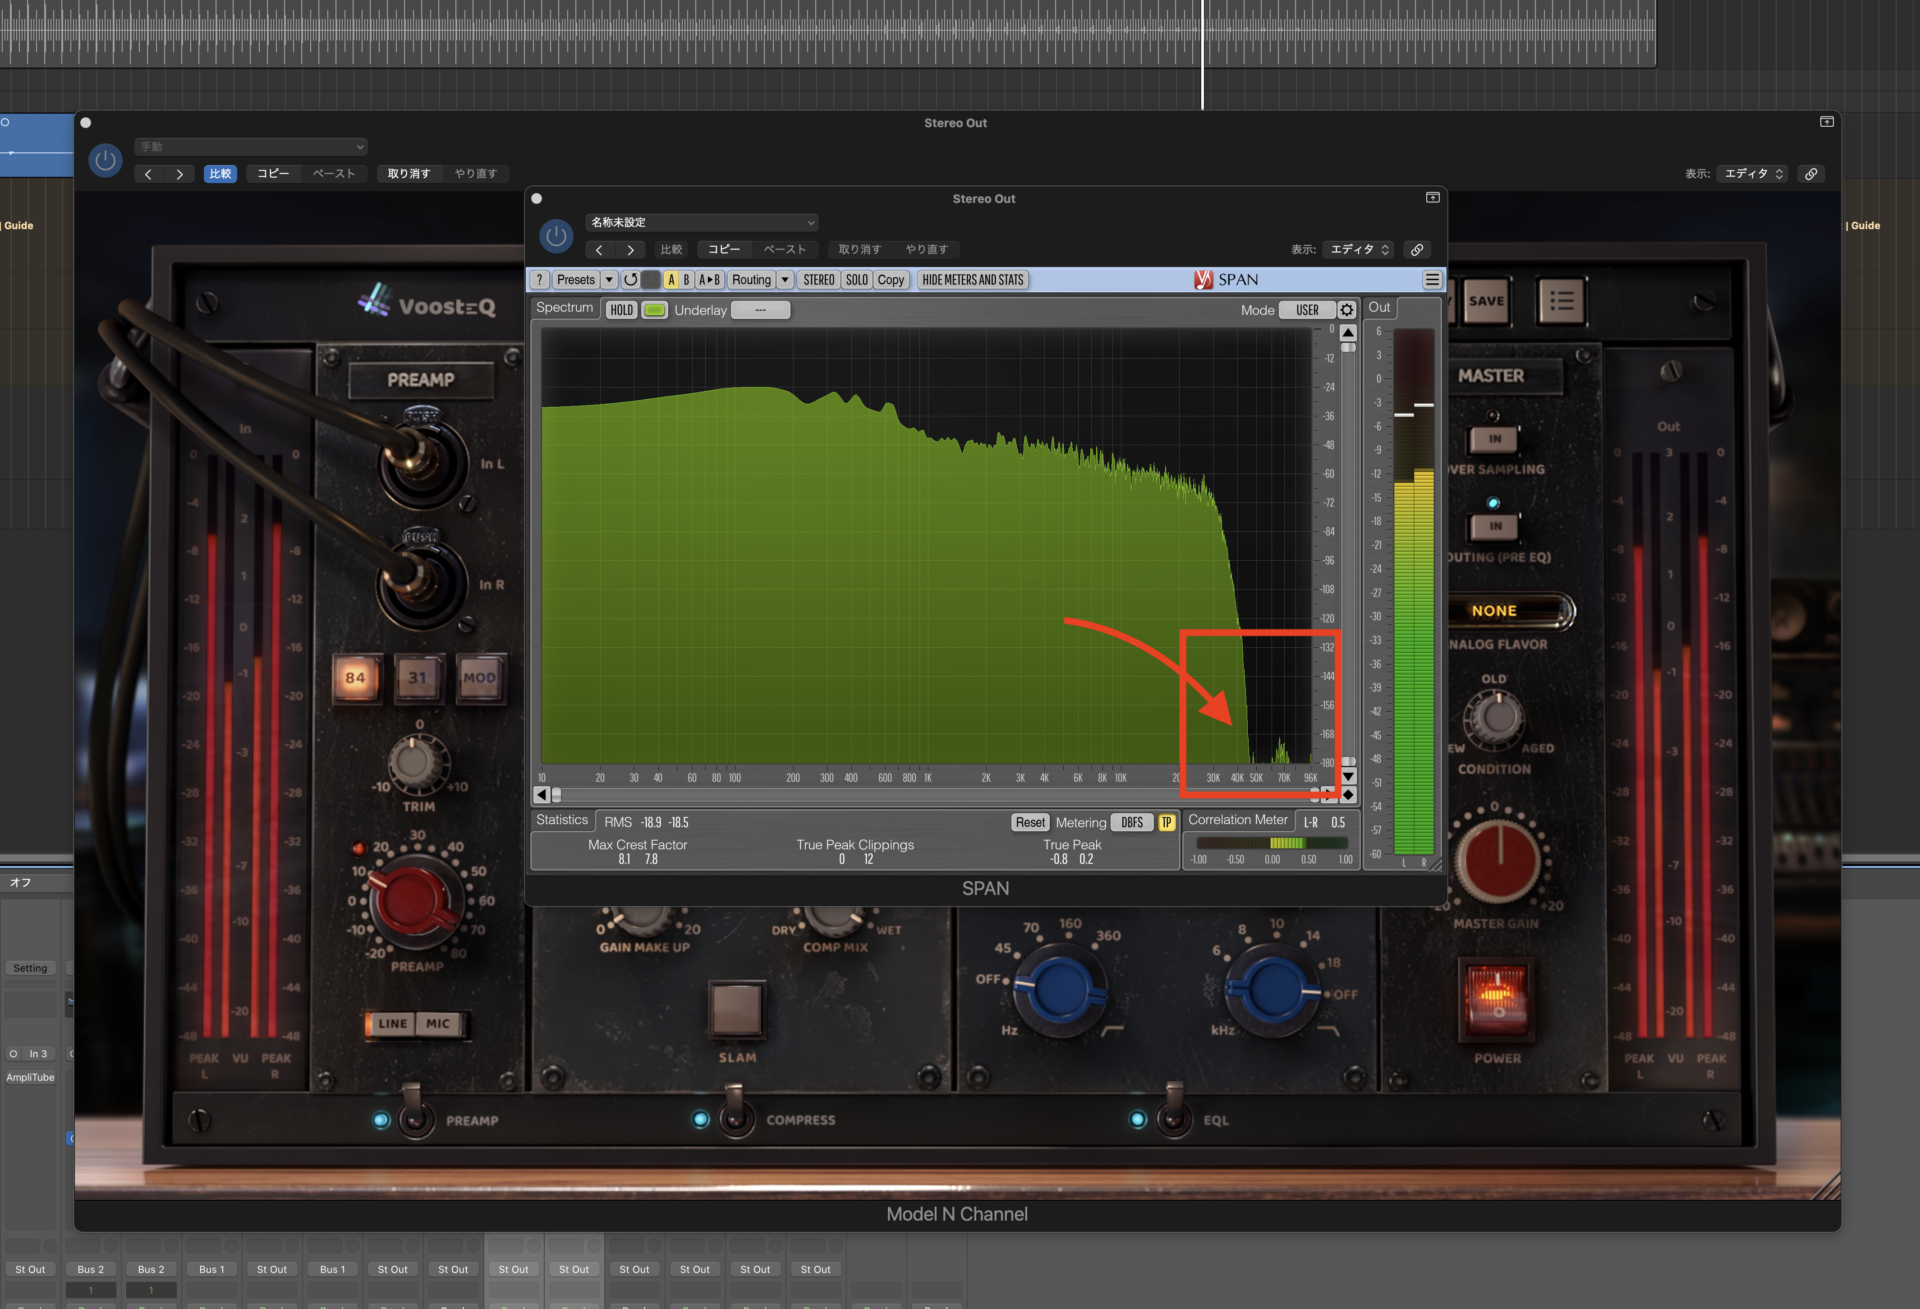This screenshot has width=1920, height=1309.
Task: Go to next preset in Model N Channel header
Action: point(179,174)
